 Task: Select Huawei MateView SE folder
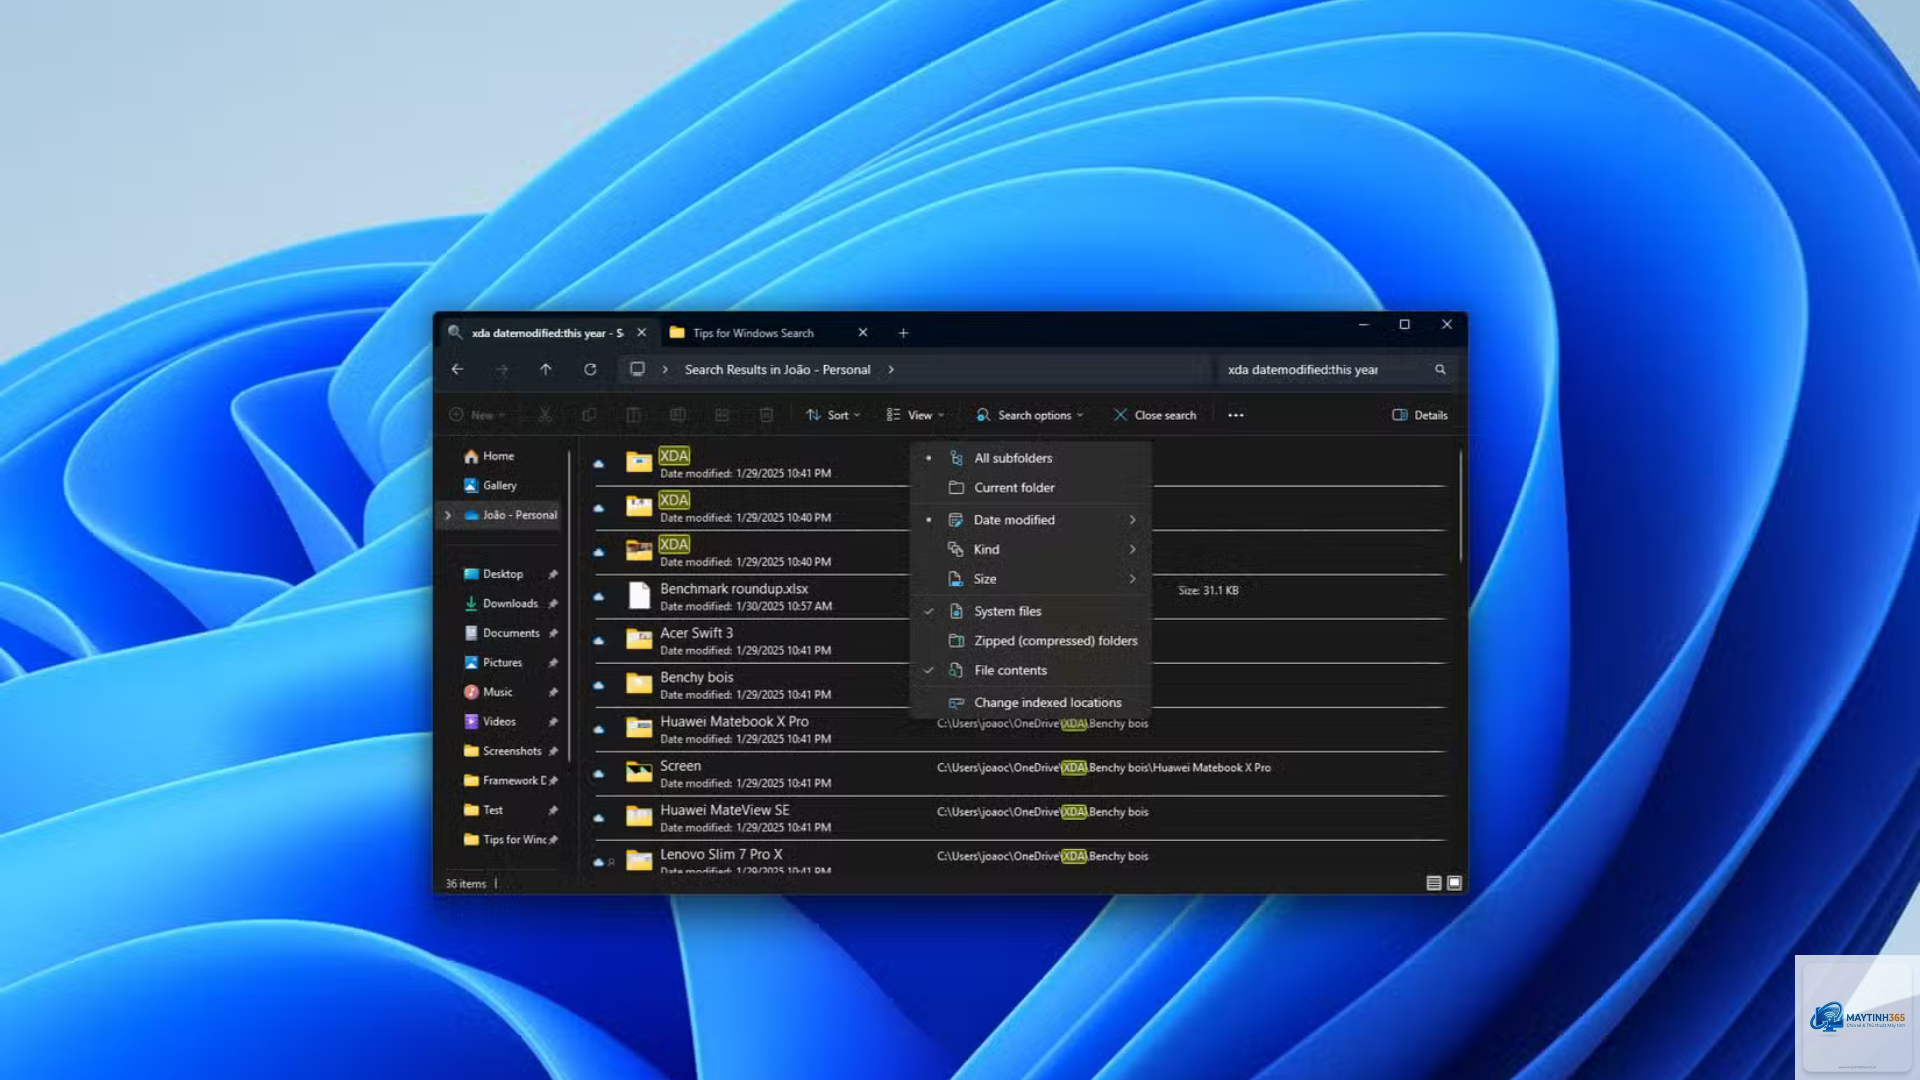[x=1020, y=818]
